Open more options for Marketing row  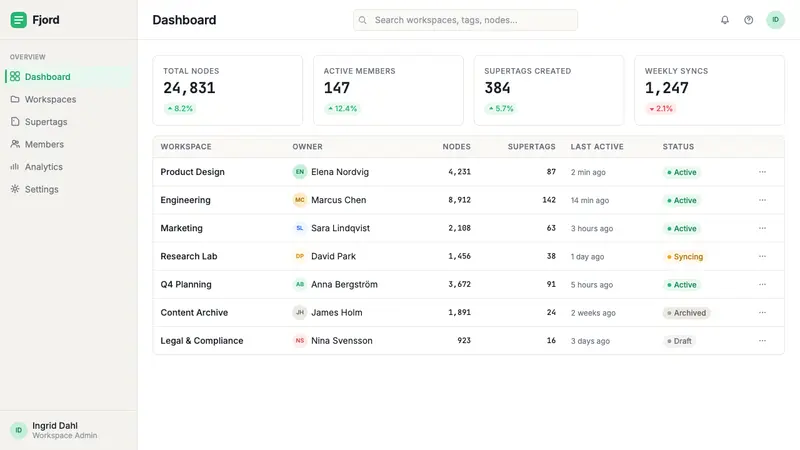click(x=762, y=228)
